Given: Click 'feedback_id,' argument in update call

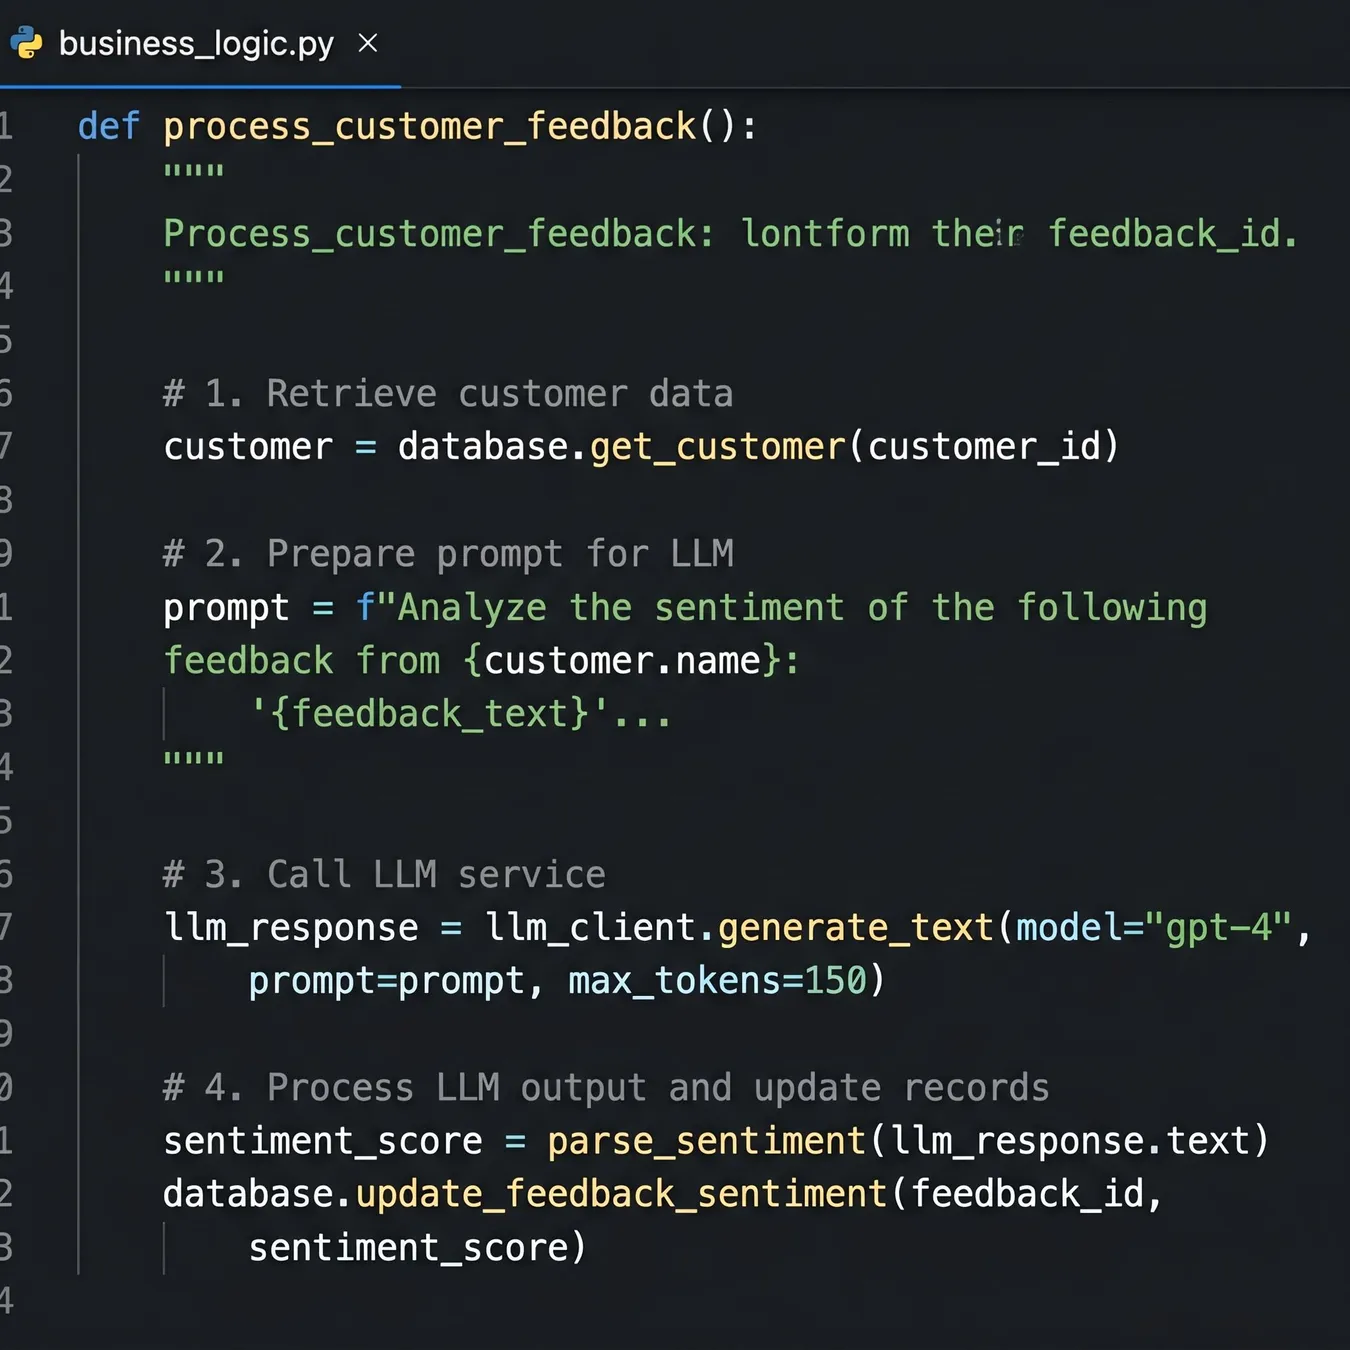Looking at the screenshot, I should coord(1036,1194).
